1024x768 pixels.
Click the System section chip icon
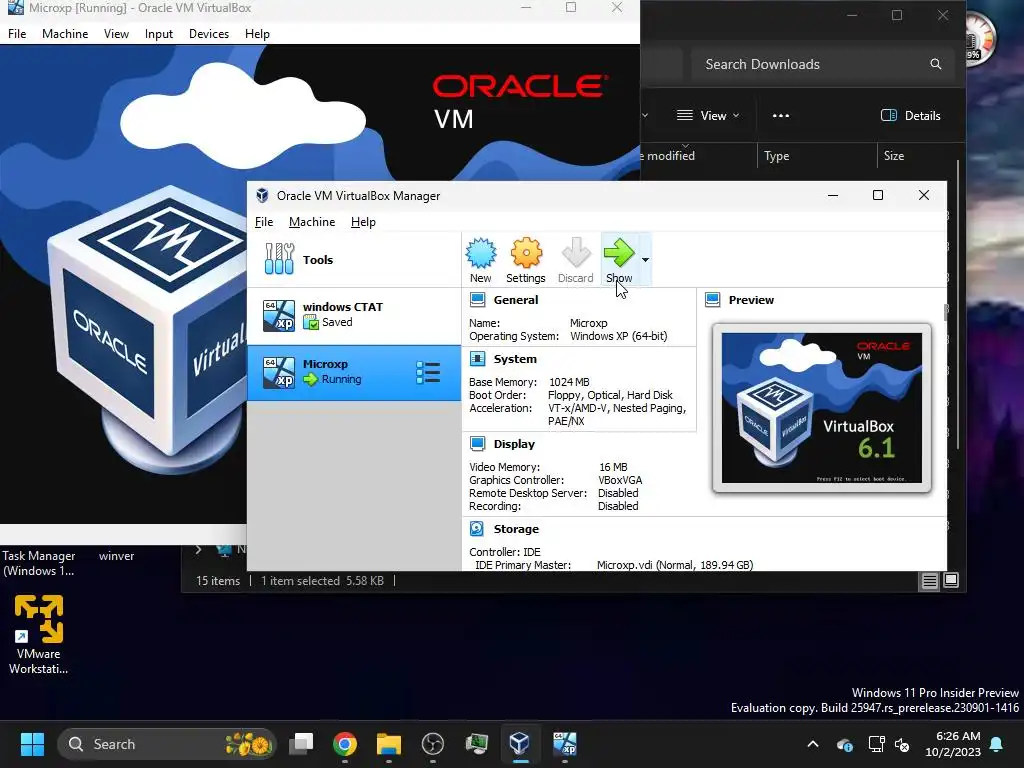pos(477,359)
